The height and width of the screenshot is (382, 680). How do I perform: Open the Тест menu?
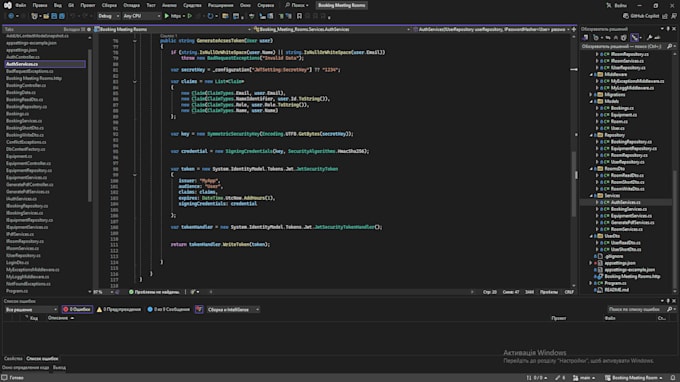pyautogui.click(x=150, y=5)
